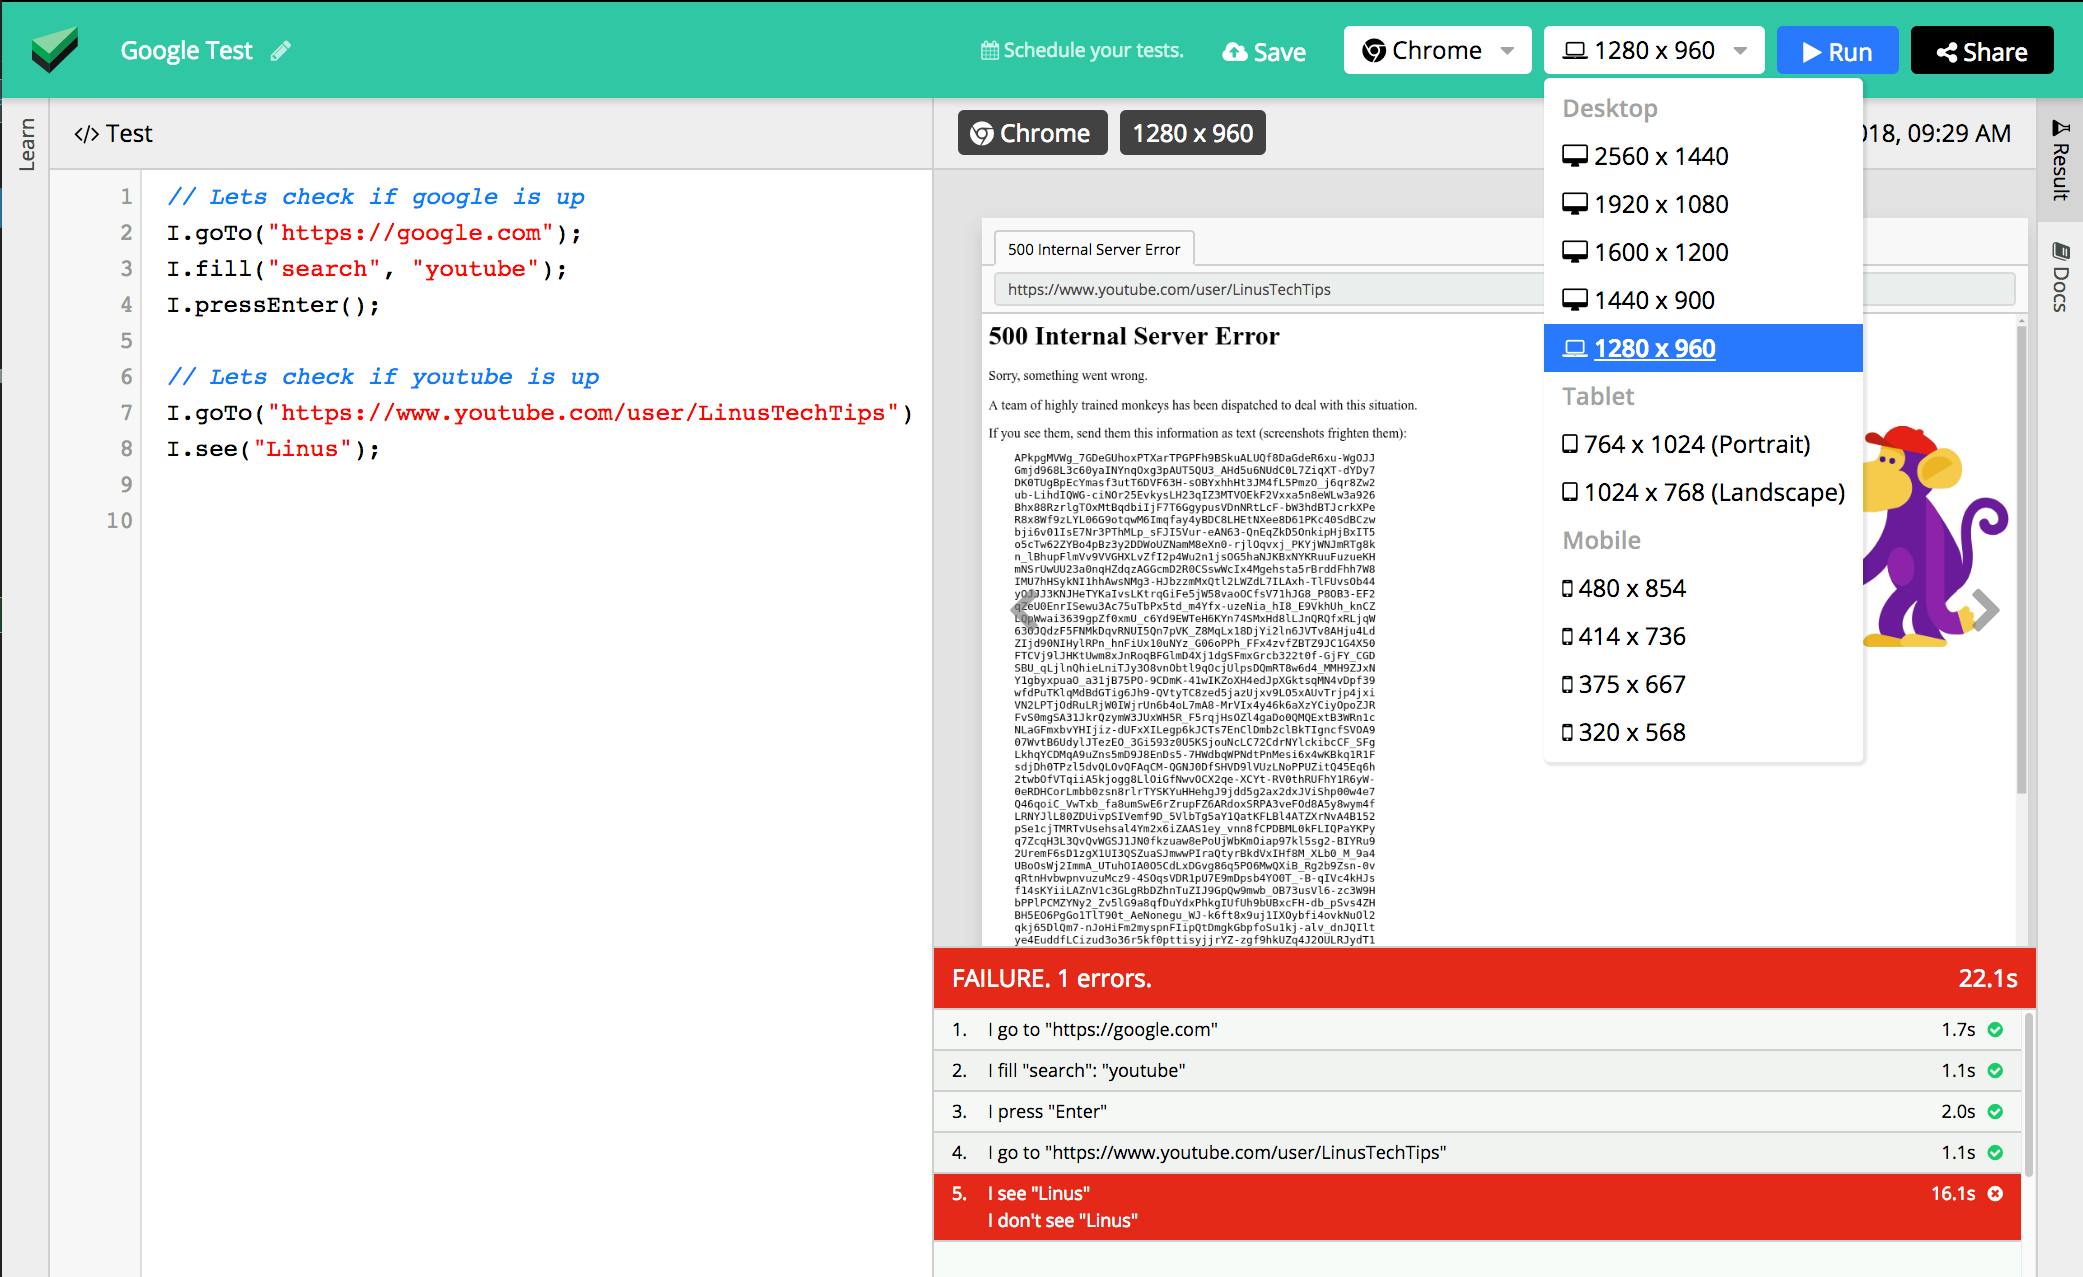
Task: Select 1920 x 1080 desktop resolution
Action: click(x=1703, y=204)
